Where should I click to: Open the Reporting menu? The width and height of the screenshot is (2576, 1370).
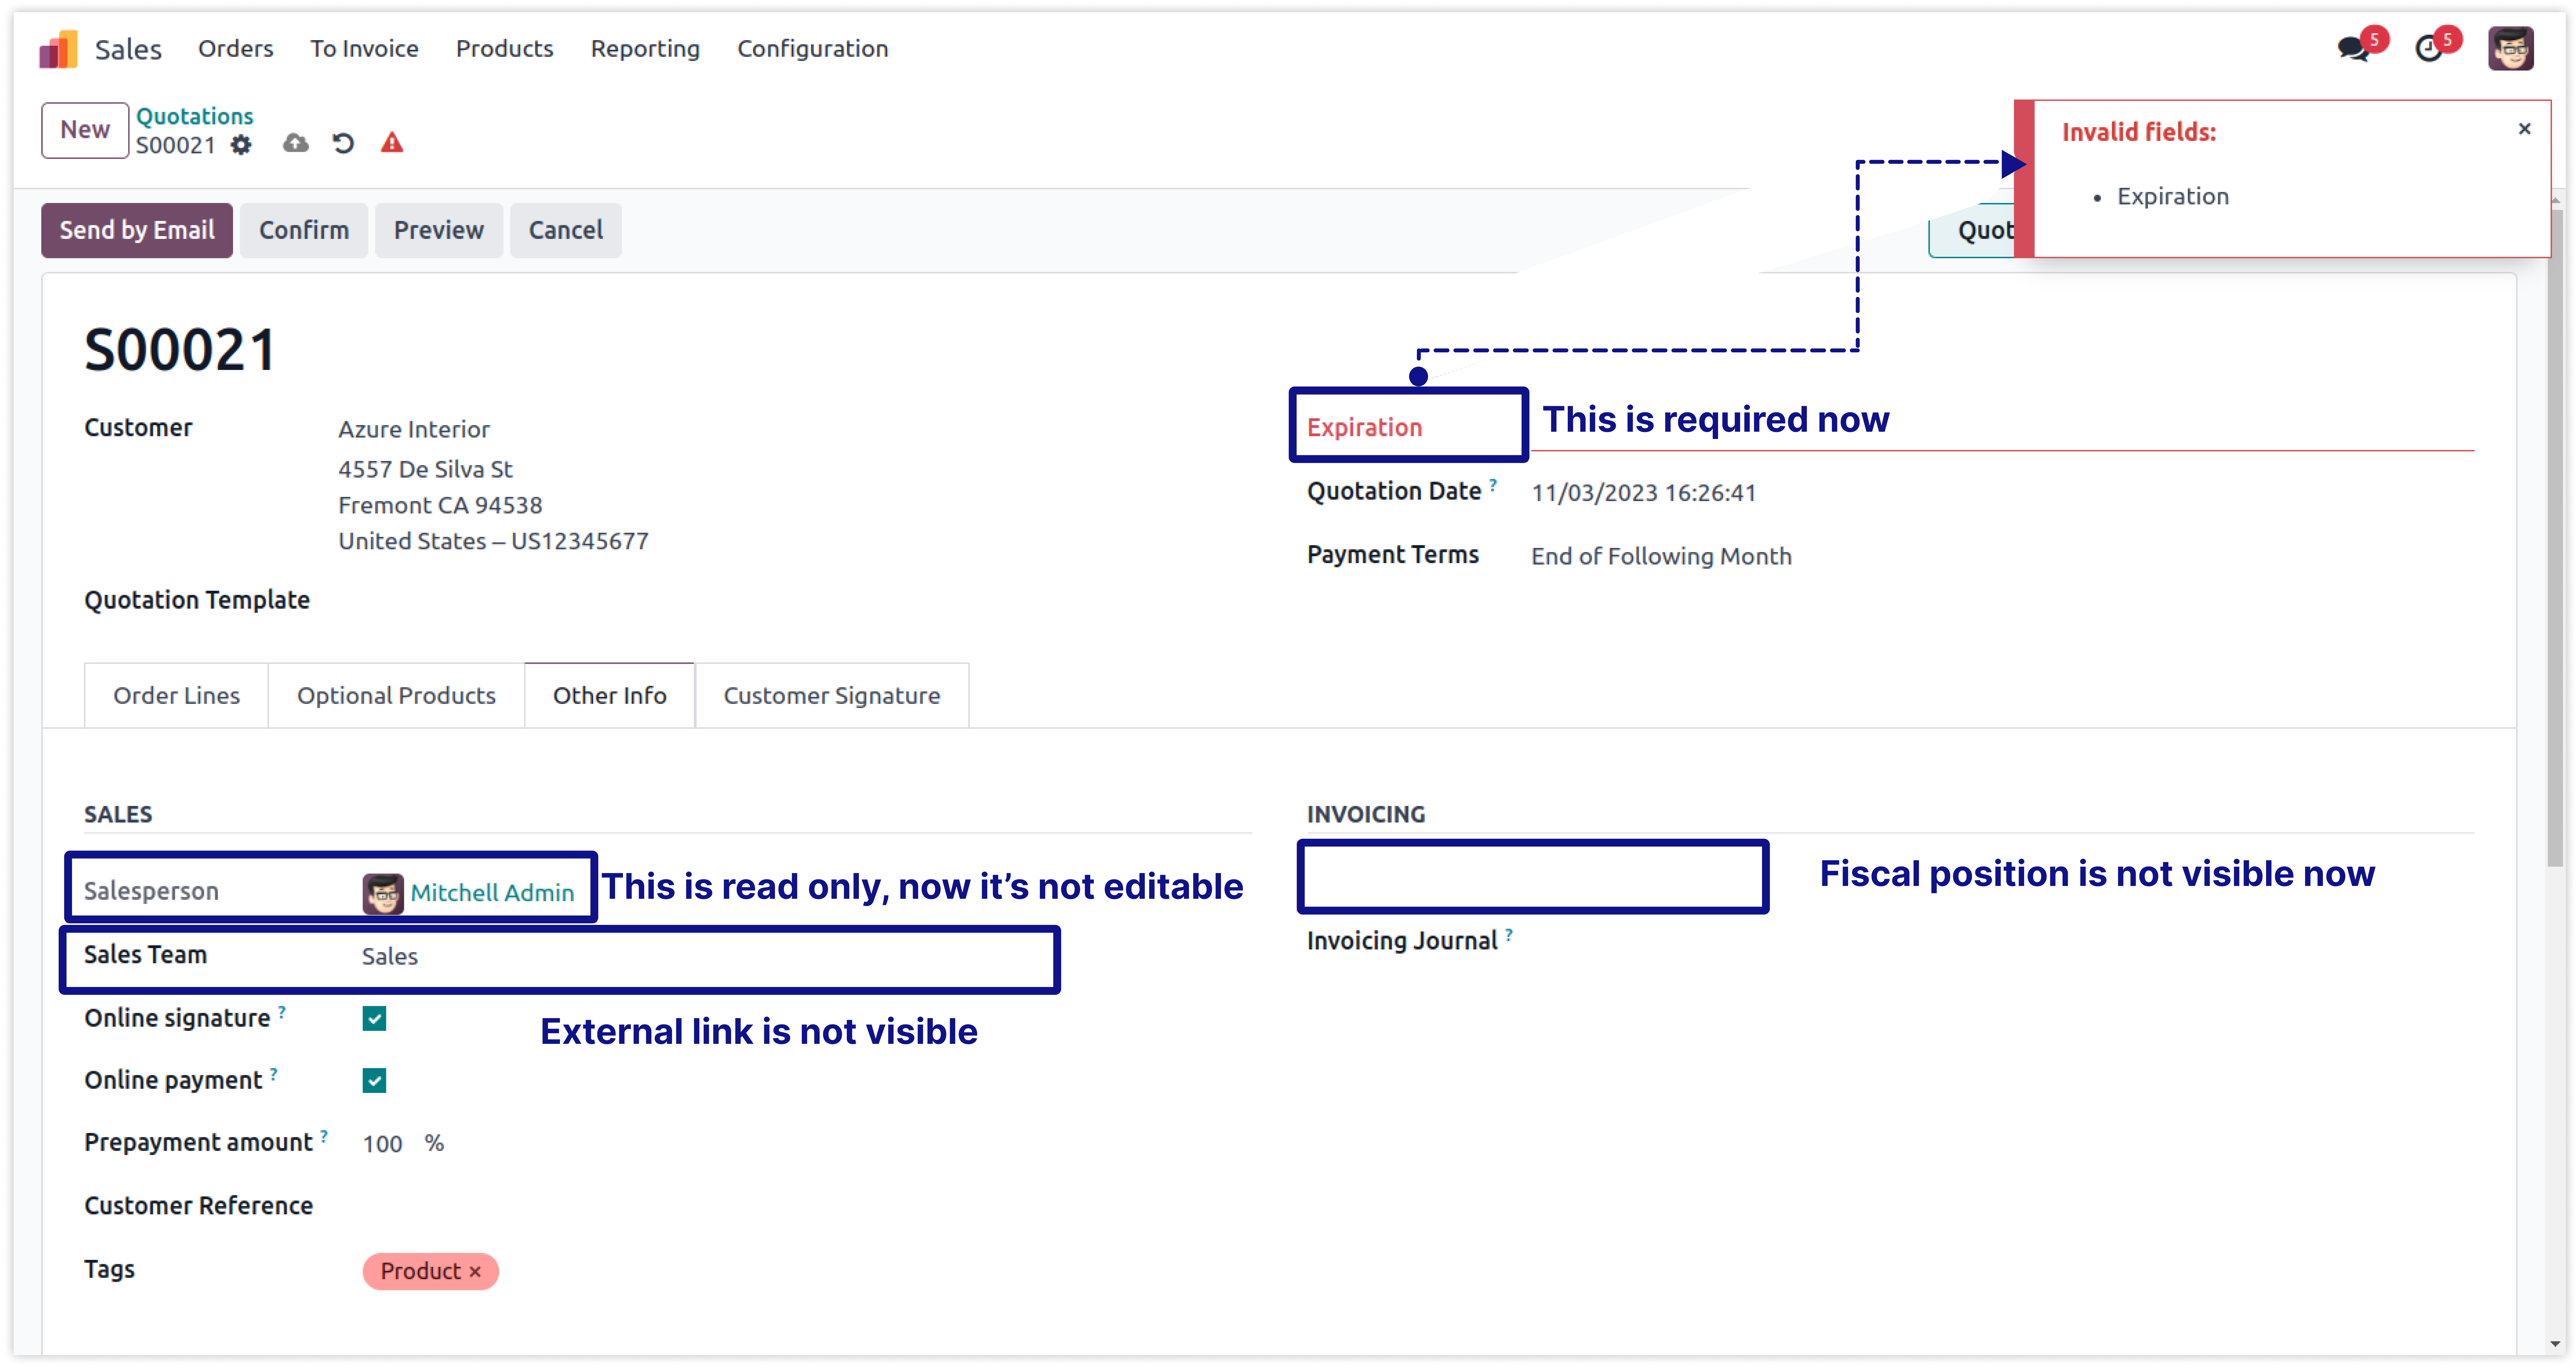point(645,49)
